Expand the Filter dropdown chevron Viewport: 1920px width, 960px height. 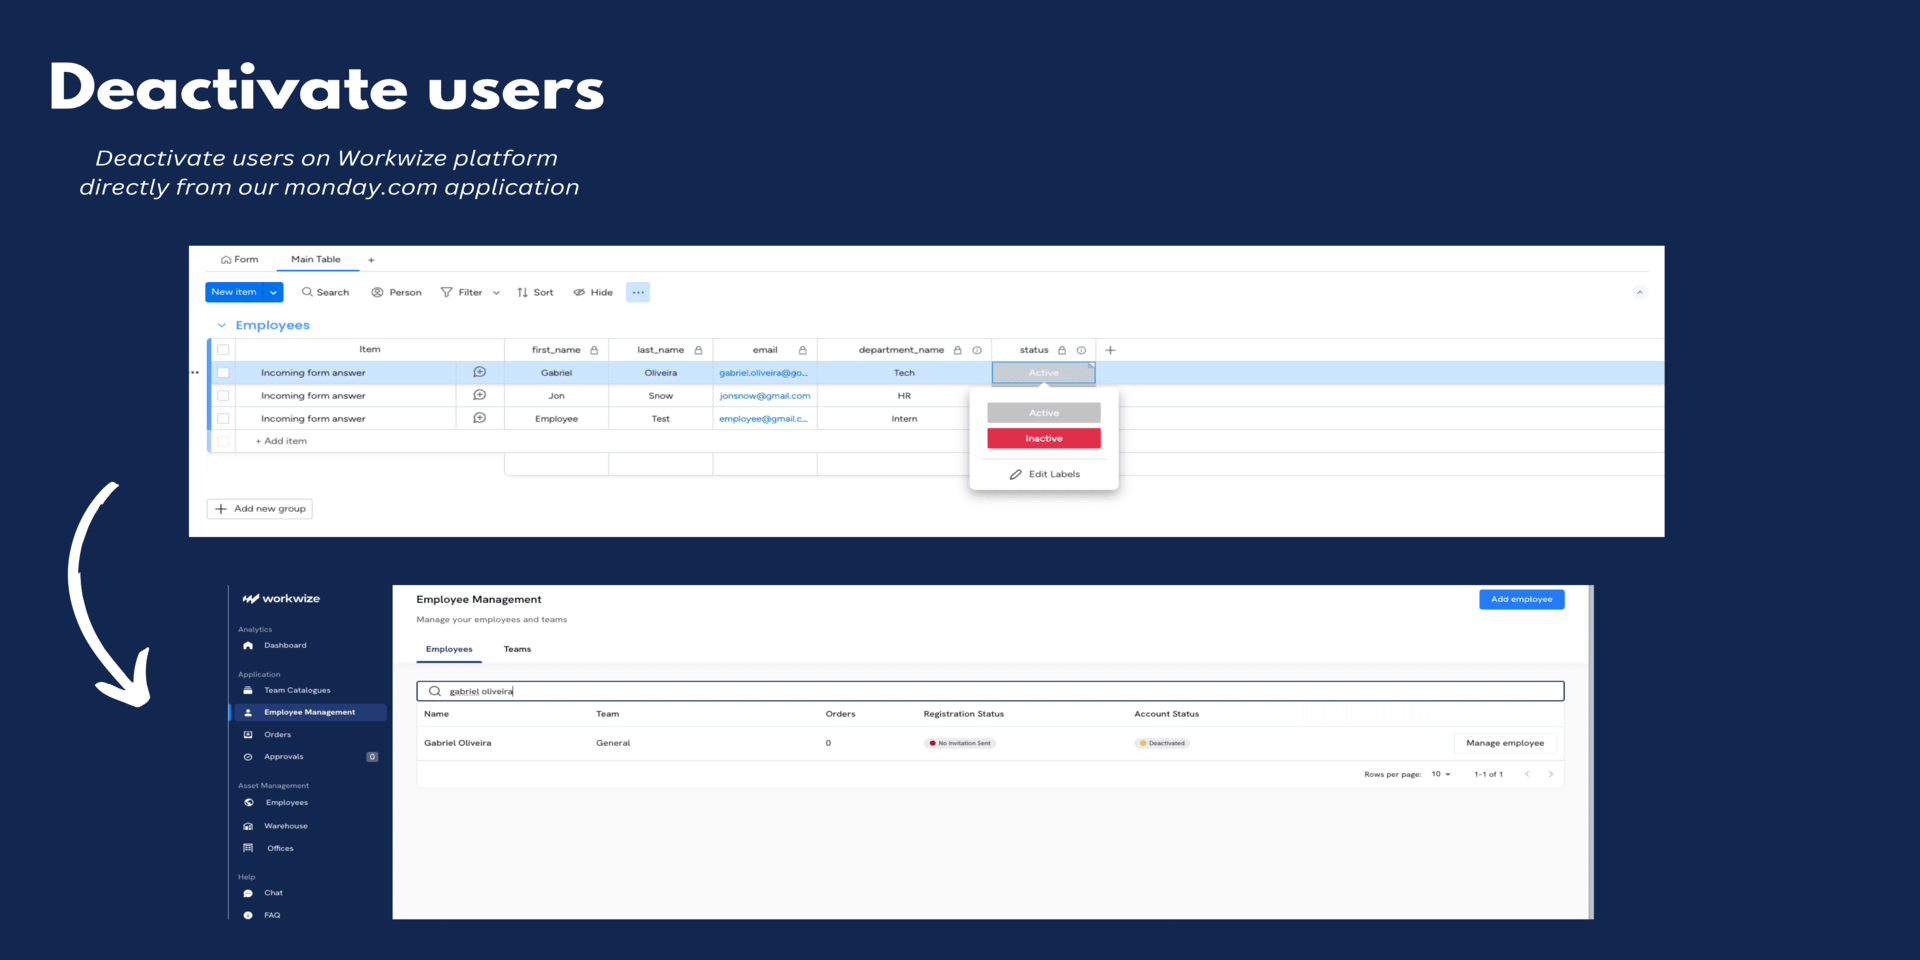[496, 293]
